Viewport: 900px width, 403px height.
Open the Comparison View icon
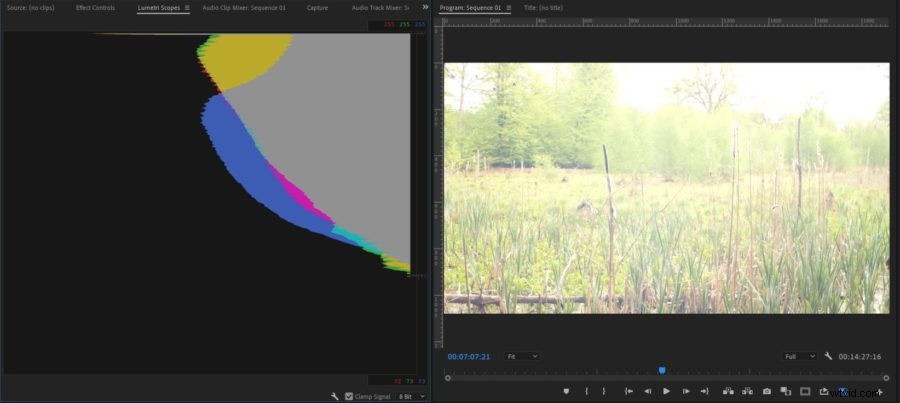click(x=786, y=392)
